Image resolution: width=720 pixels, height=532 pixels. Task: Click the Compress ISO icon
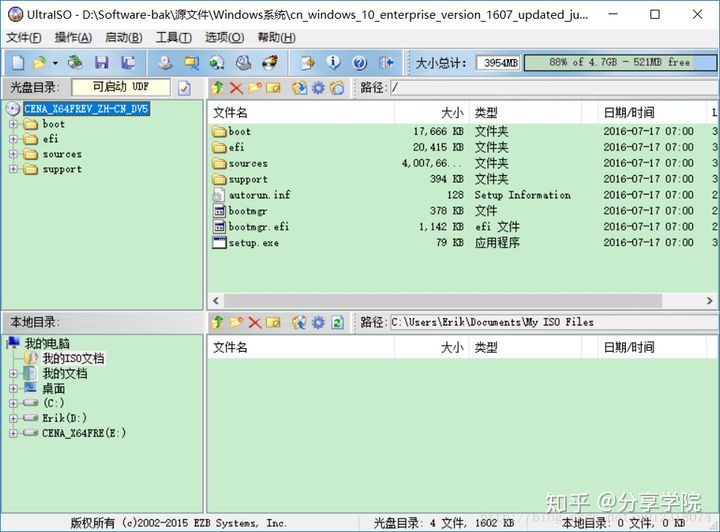point(191,62)
